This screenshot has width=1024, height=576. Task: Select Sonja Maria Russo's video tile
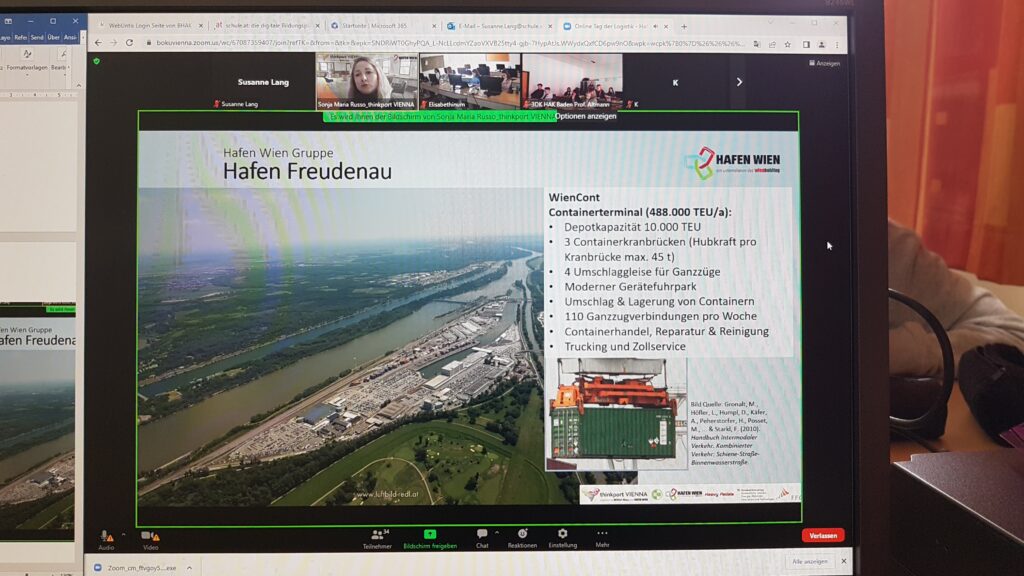click(367, 82)
